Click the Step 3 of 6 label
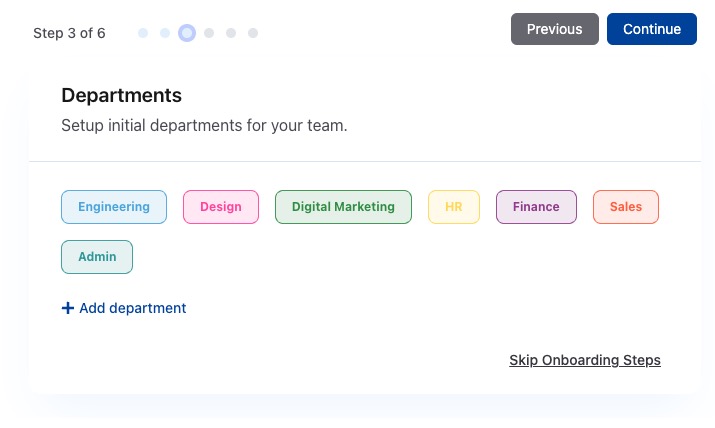Image resolution: width=715 pixels, height=428 pixels. (x=69, y=33)
